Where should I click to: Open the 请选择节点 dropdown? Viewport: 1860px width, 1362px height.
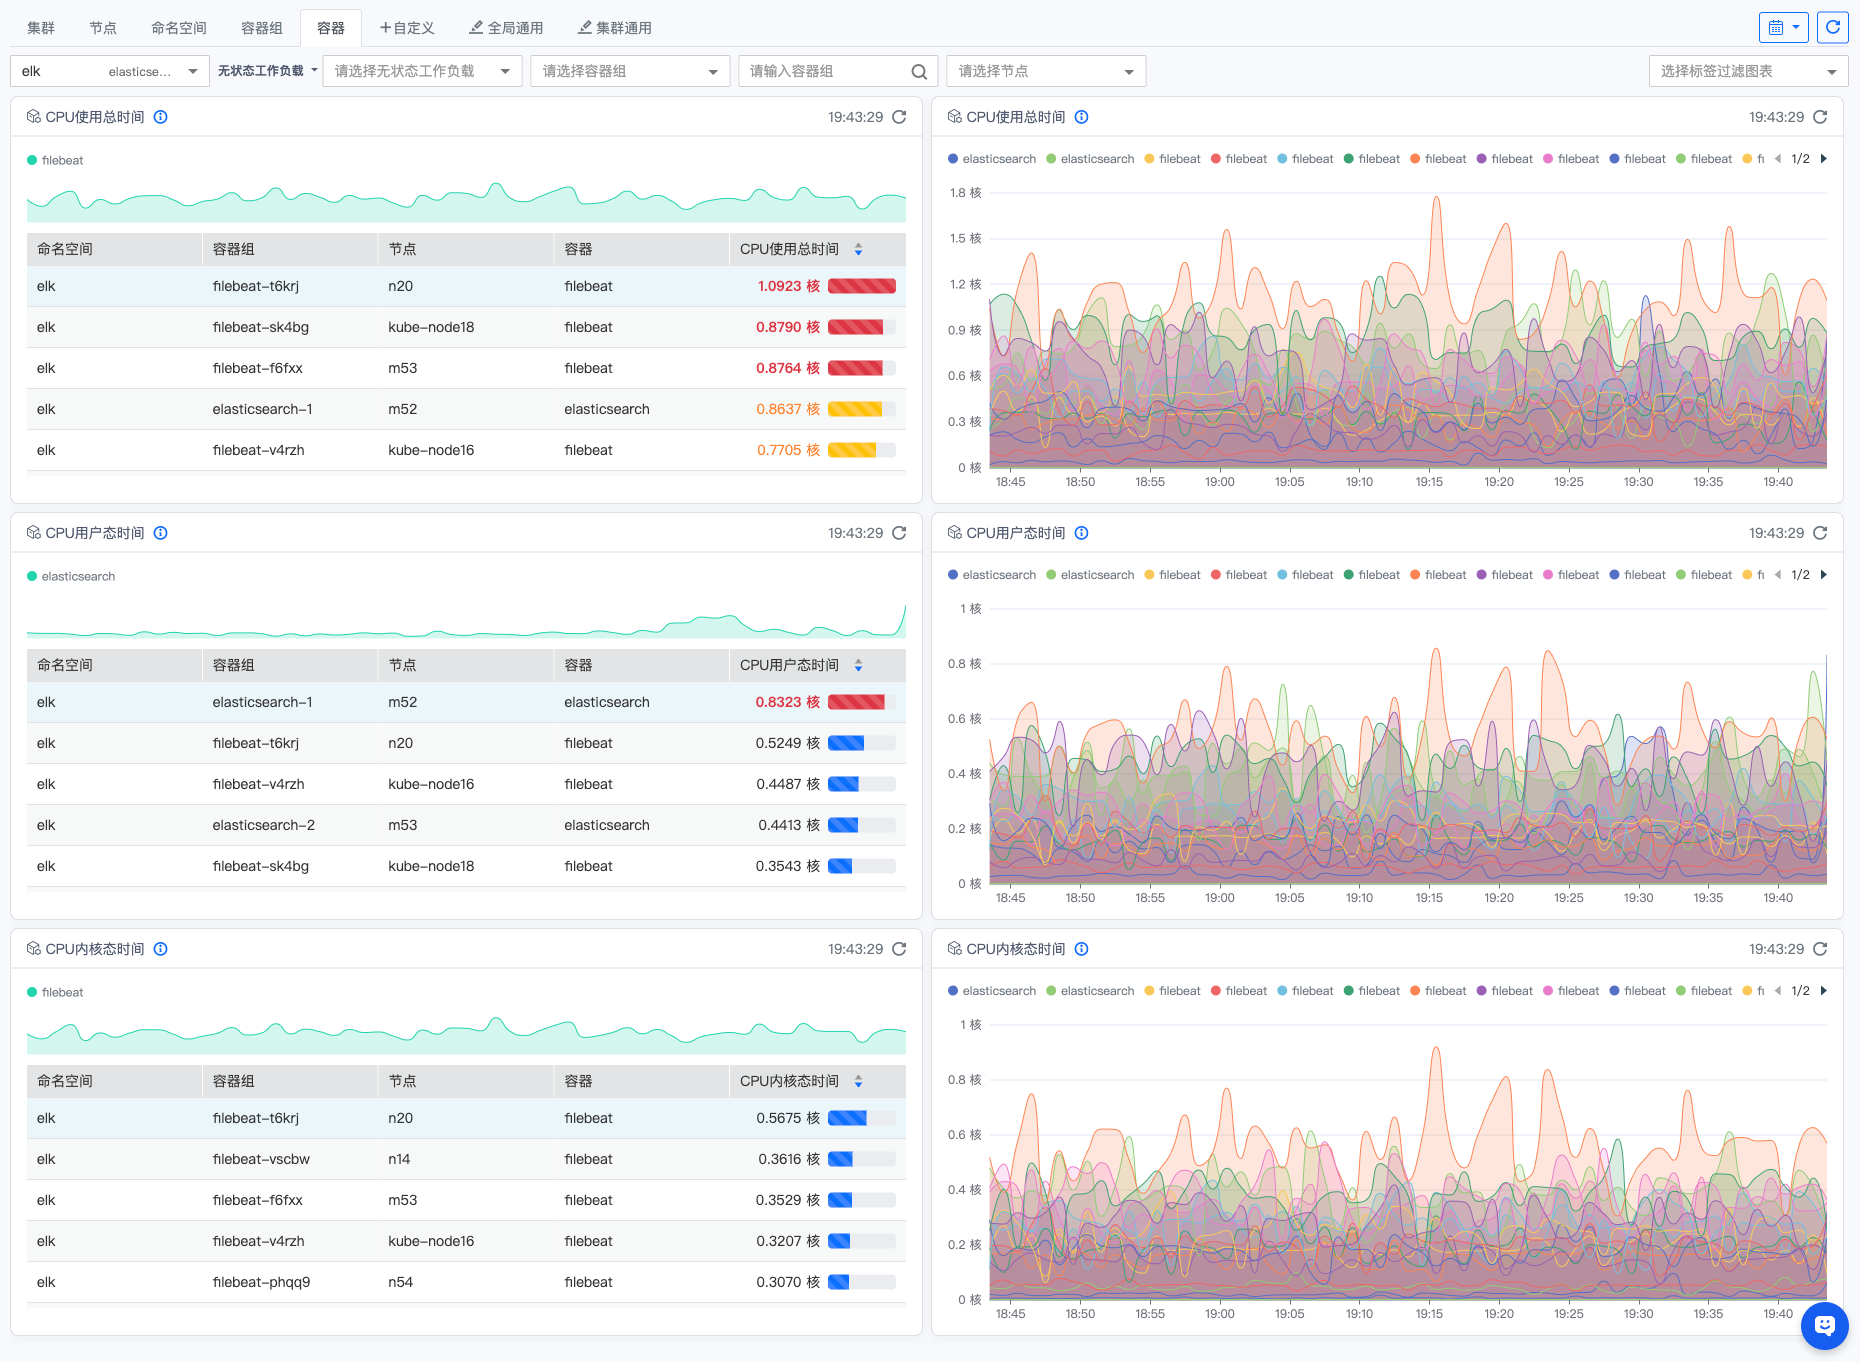[1045, 72]
